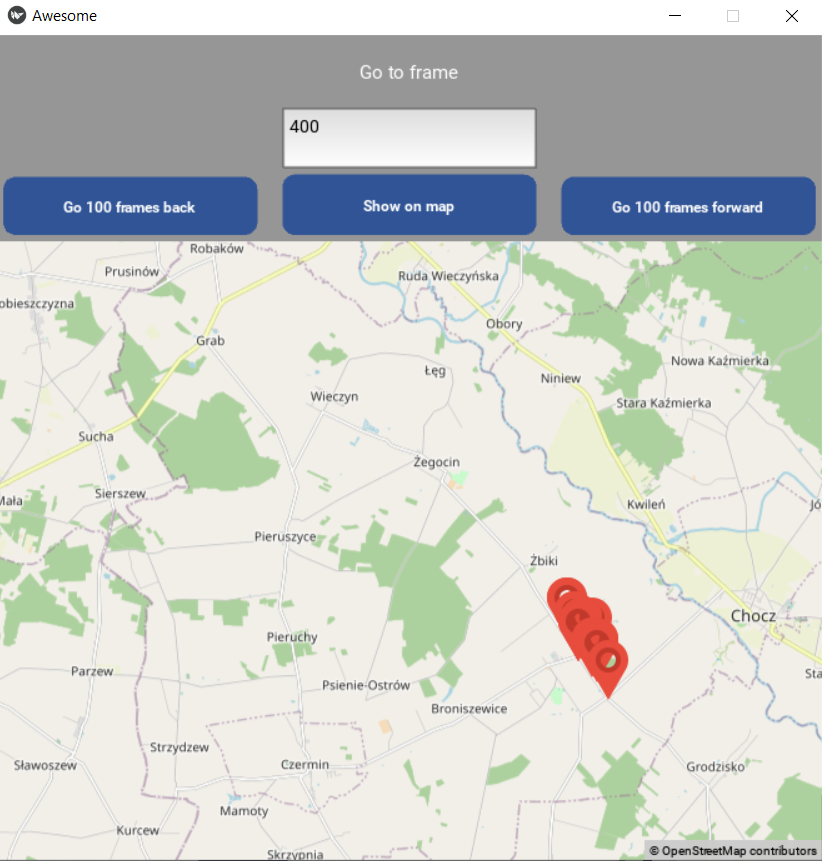The image size is (822, 861).
Task: Click the Grodzisko label on the map
Action: 715,767
